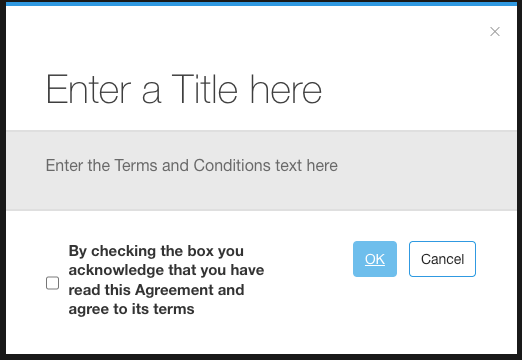Select the word 'Title' in the heading
Viewport: 522px width, 360px height.
pos(204,89)
